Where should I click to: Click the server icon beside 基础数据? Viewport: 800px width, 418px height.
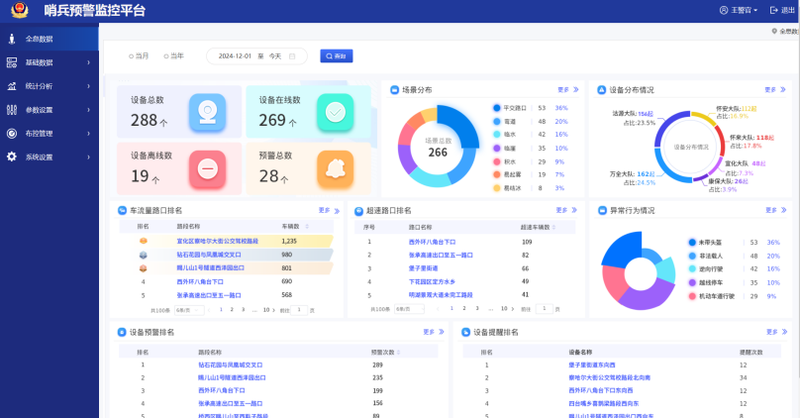point(12,62)
